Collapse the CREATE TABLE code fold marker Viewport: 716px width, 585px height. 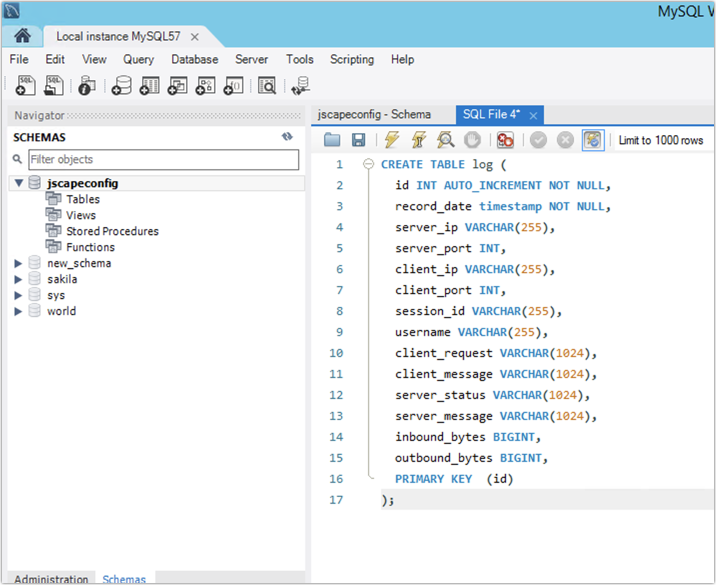coord(368,164)
